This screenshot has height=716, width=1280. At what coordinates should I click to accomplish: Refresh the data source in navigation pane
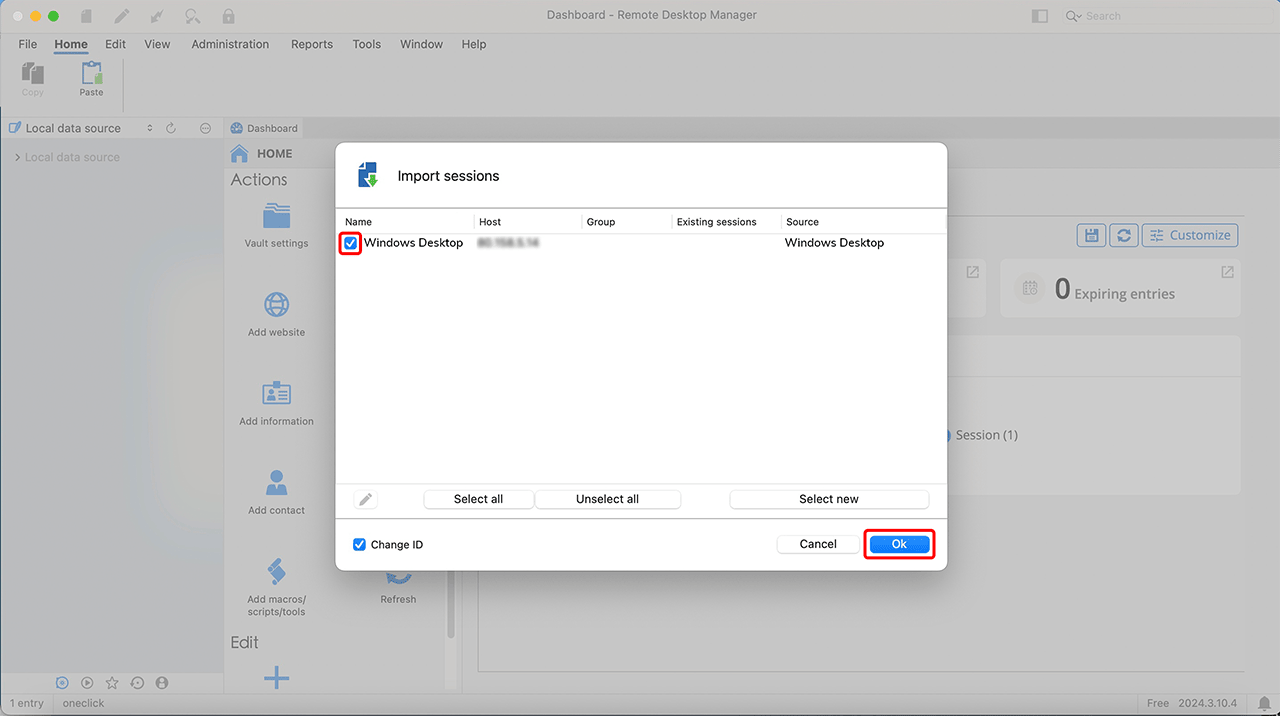coord(171,128)
